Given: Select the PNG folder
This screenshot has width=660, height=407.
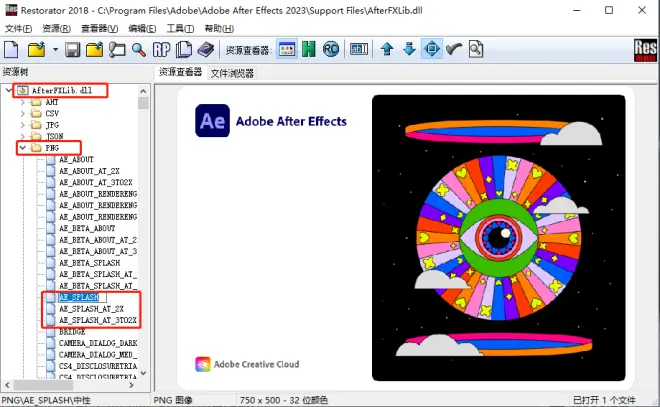Looking at the screenshot, I should click(x=52, y=148).
